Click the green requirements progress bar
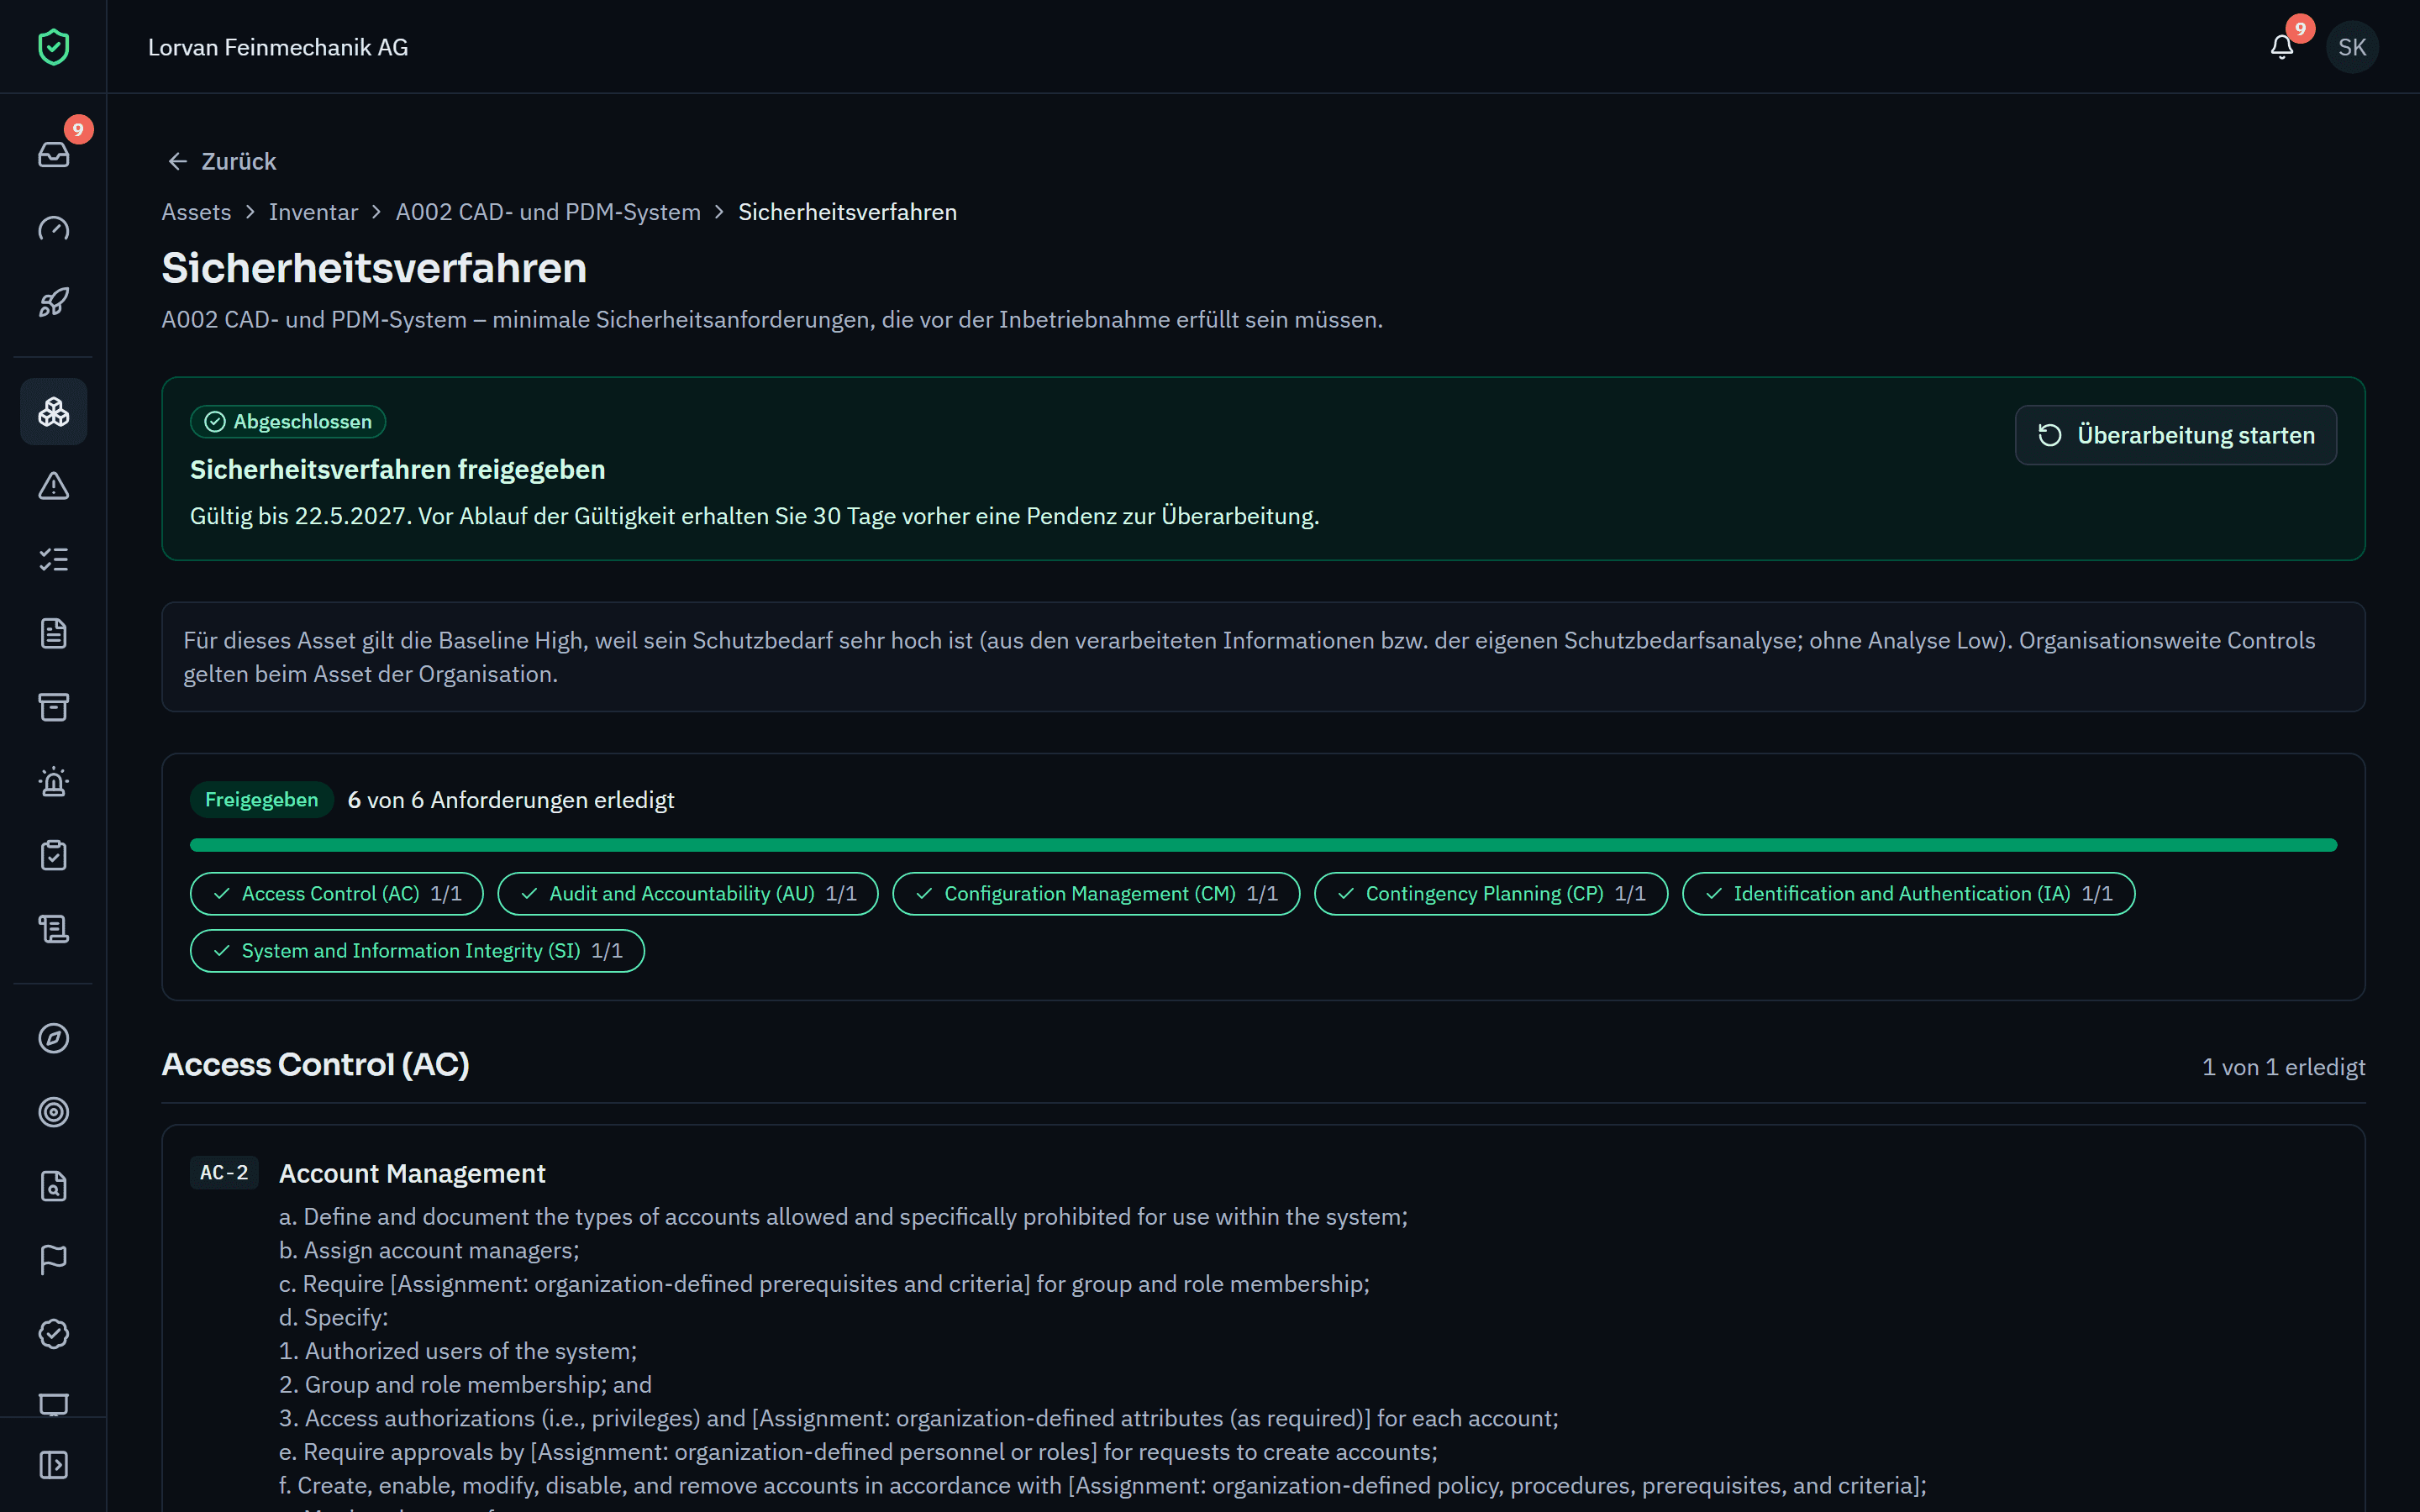The width and height of the screenshot is (2420, 1512). coord(1263,845)
